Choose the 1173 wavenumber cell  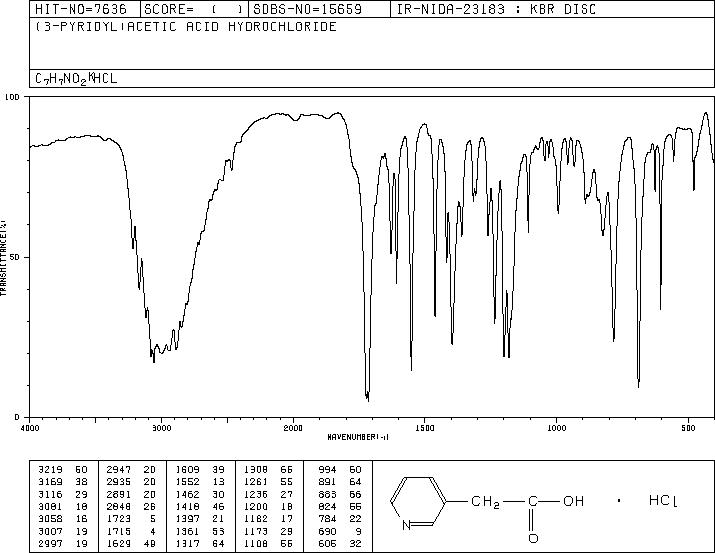[x=256, y=531]
